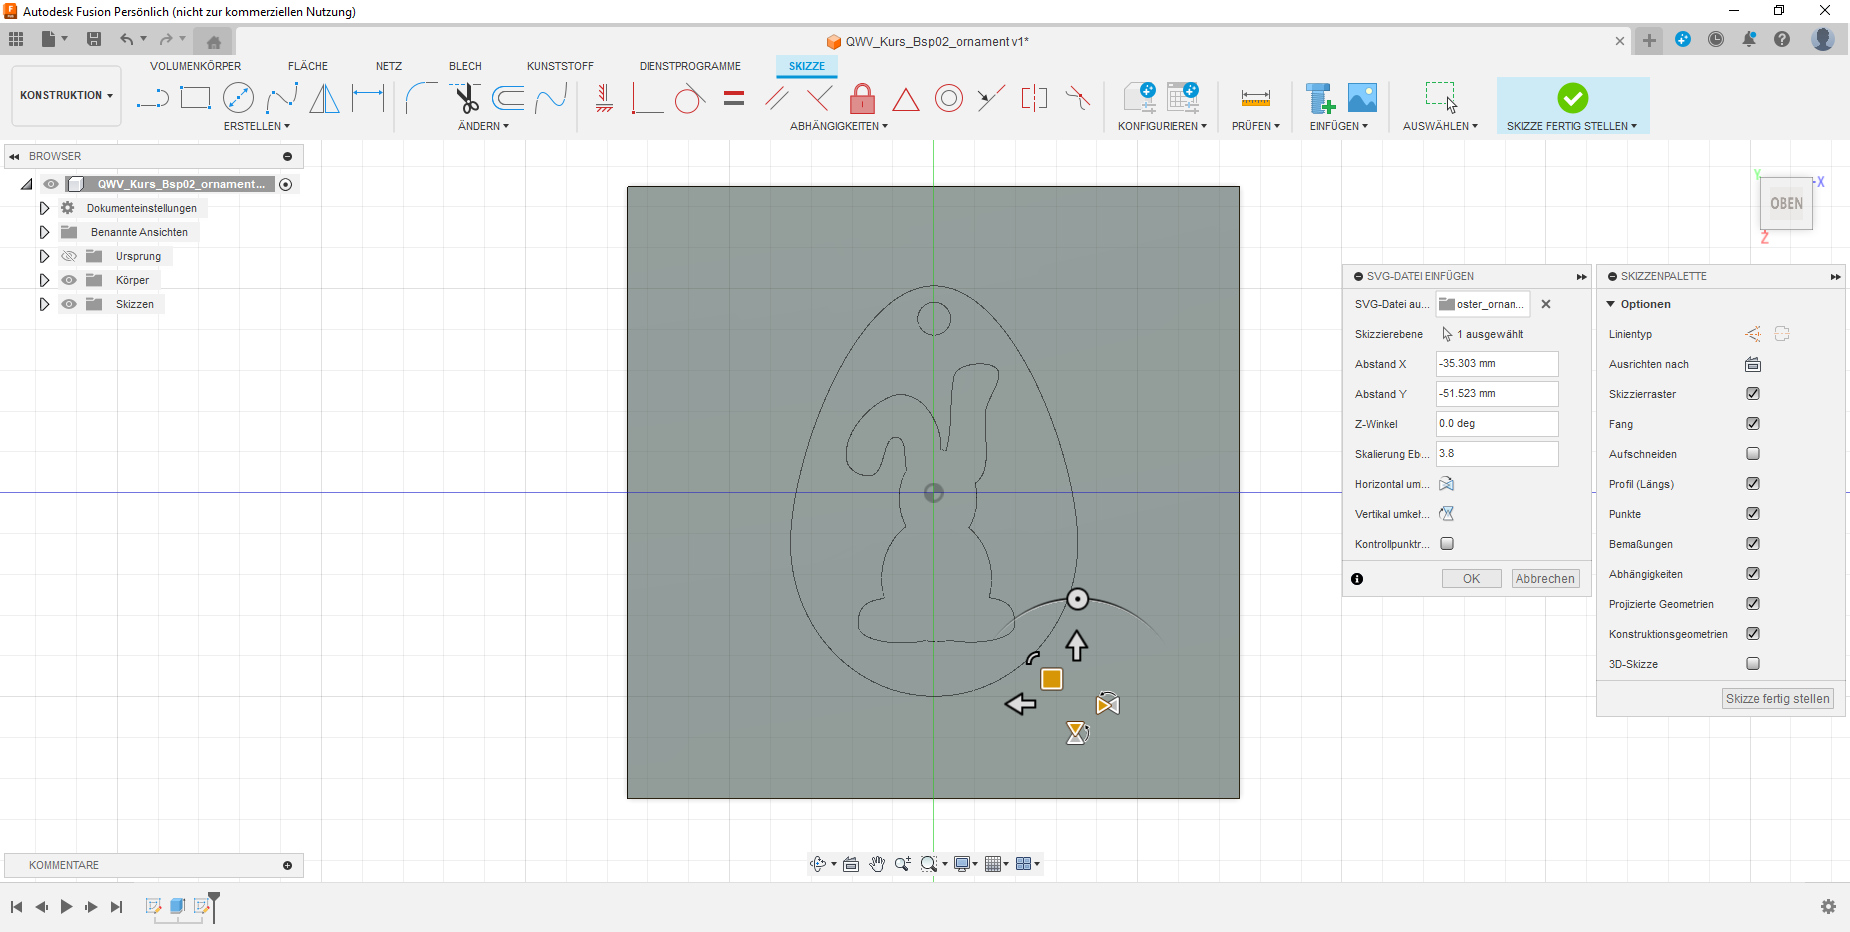Disable the Skizzierraster checkbox
1850x932 pixels.
point(1752,394)
